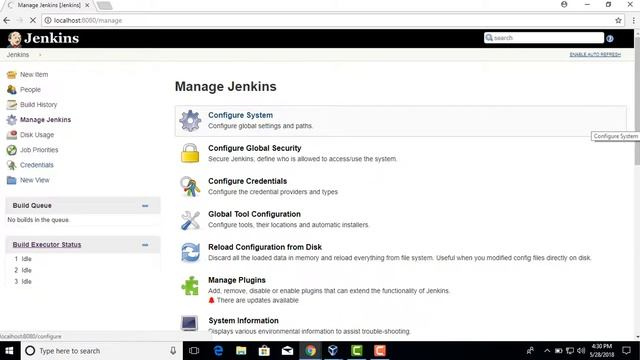This screenshot has width=640, height=360.
Task: Open the Build History sidebar link
Action: [38, 104]
